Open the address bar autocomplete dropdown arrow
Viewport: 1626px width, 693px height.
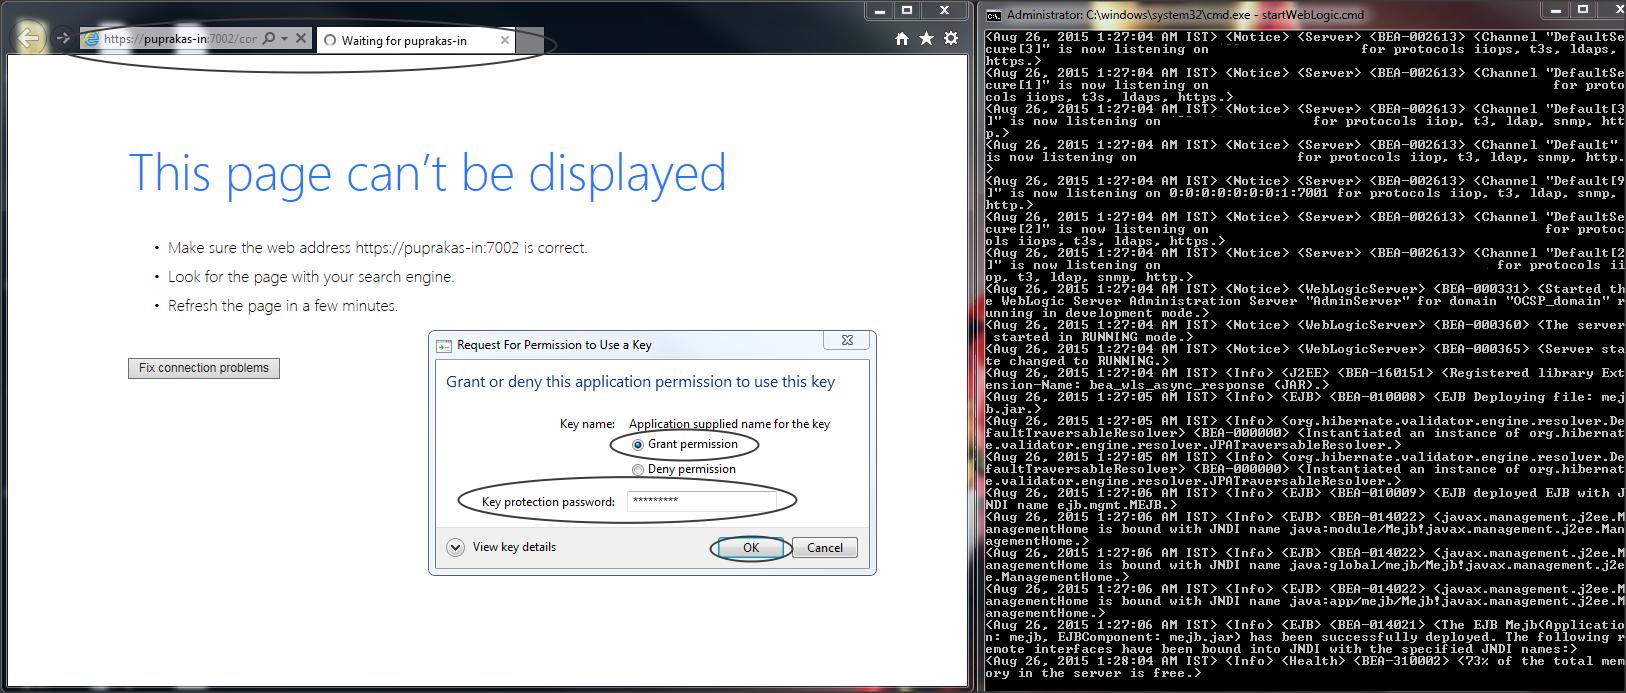pos(284,39)
